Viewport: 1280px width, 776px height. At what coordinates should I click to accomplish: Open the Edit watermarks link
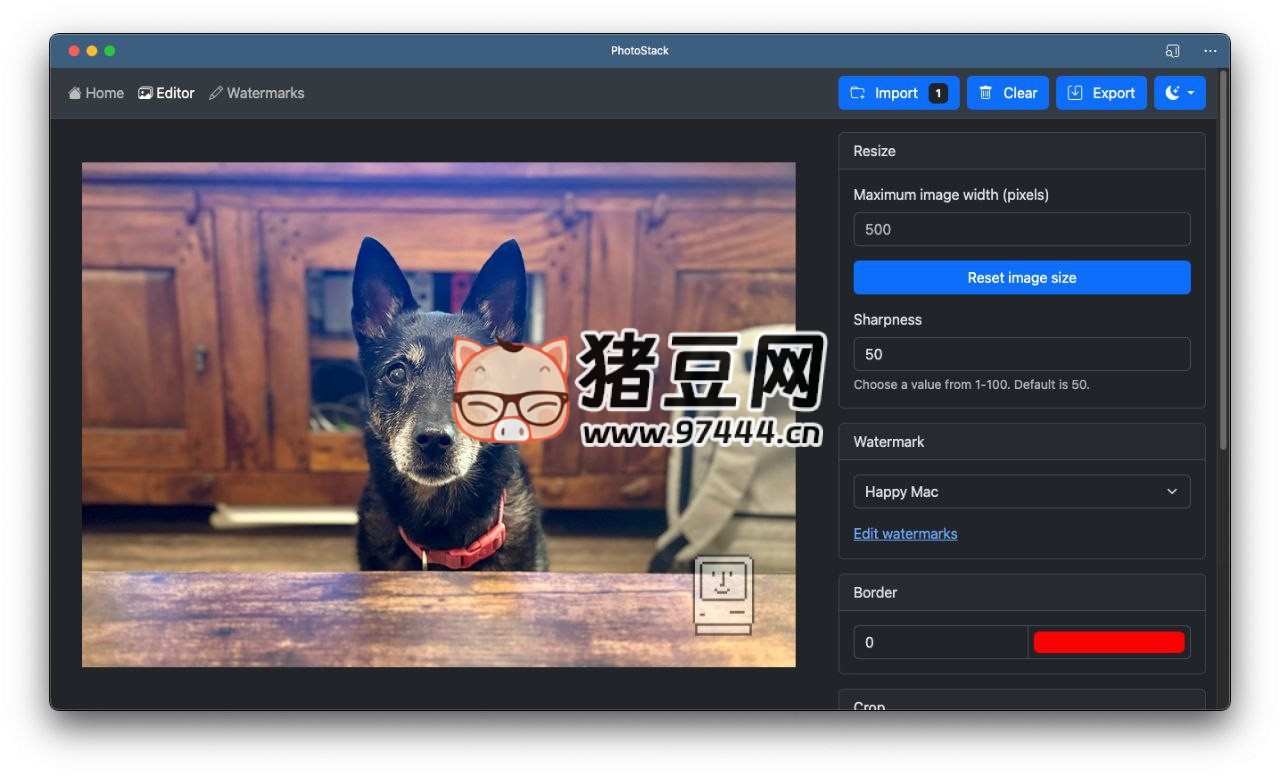click(905, 533)
